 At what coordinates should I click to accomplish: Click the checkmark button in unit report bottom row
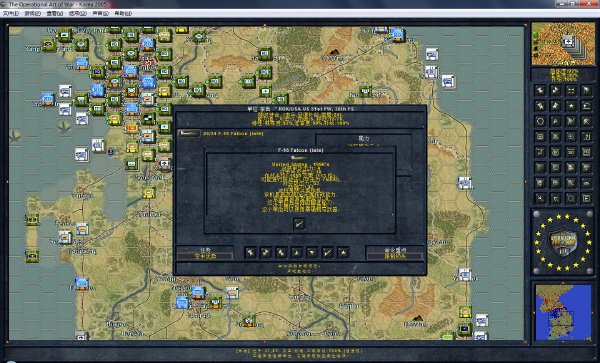pyautogui.click(x=328, y=252)
